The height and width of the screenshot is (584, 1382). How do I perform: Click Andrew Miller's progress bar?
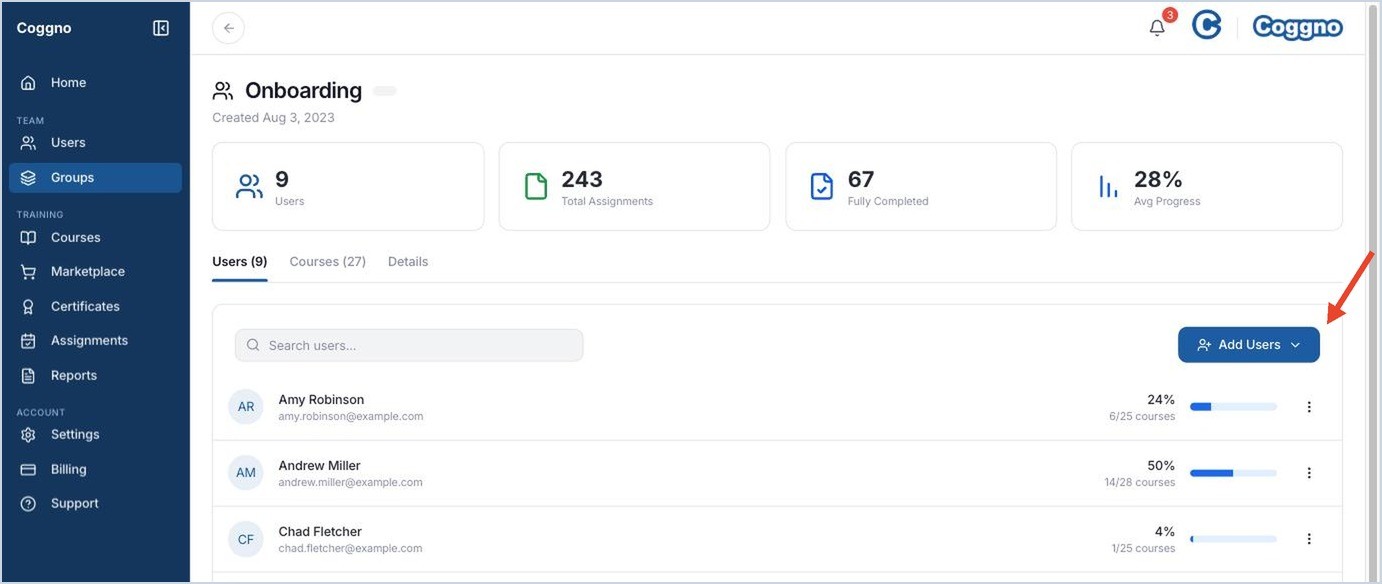tap(1233, 473)
